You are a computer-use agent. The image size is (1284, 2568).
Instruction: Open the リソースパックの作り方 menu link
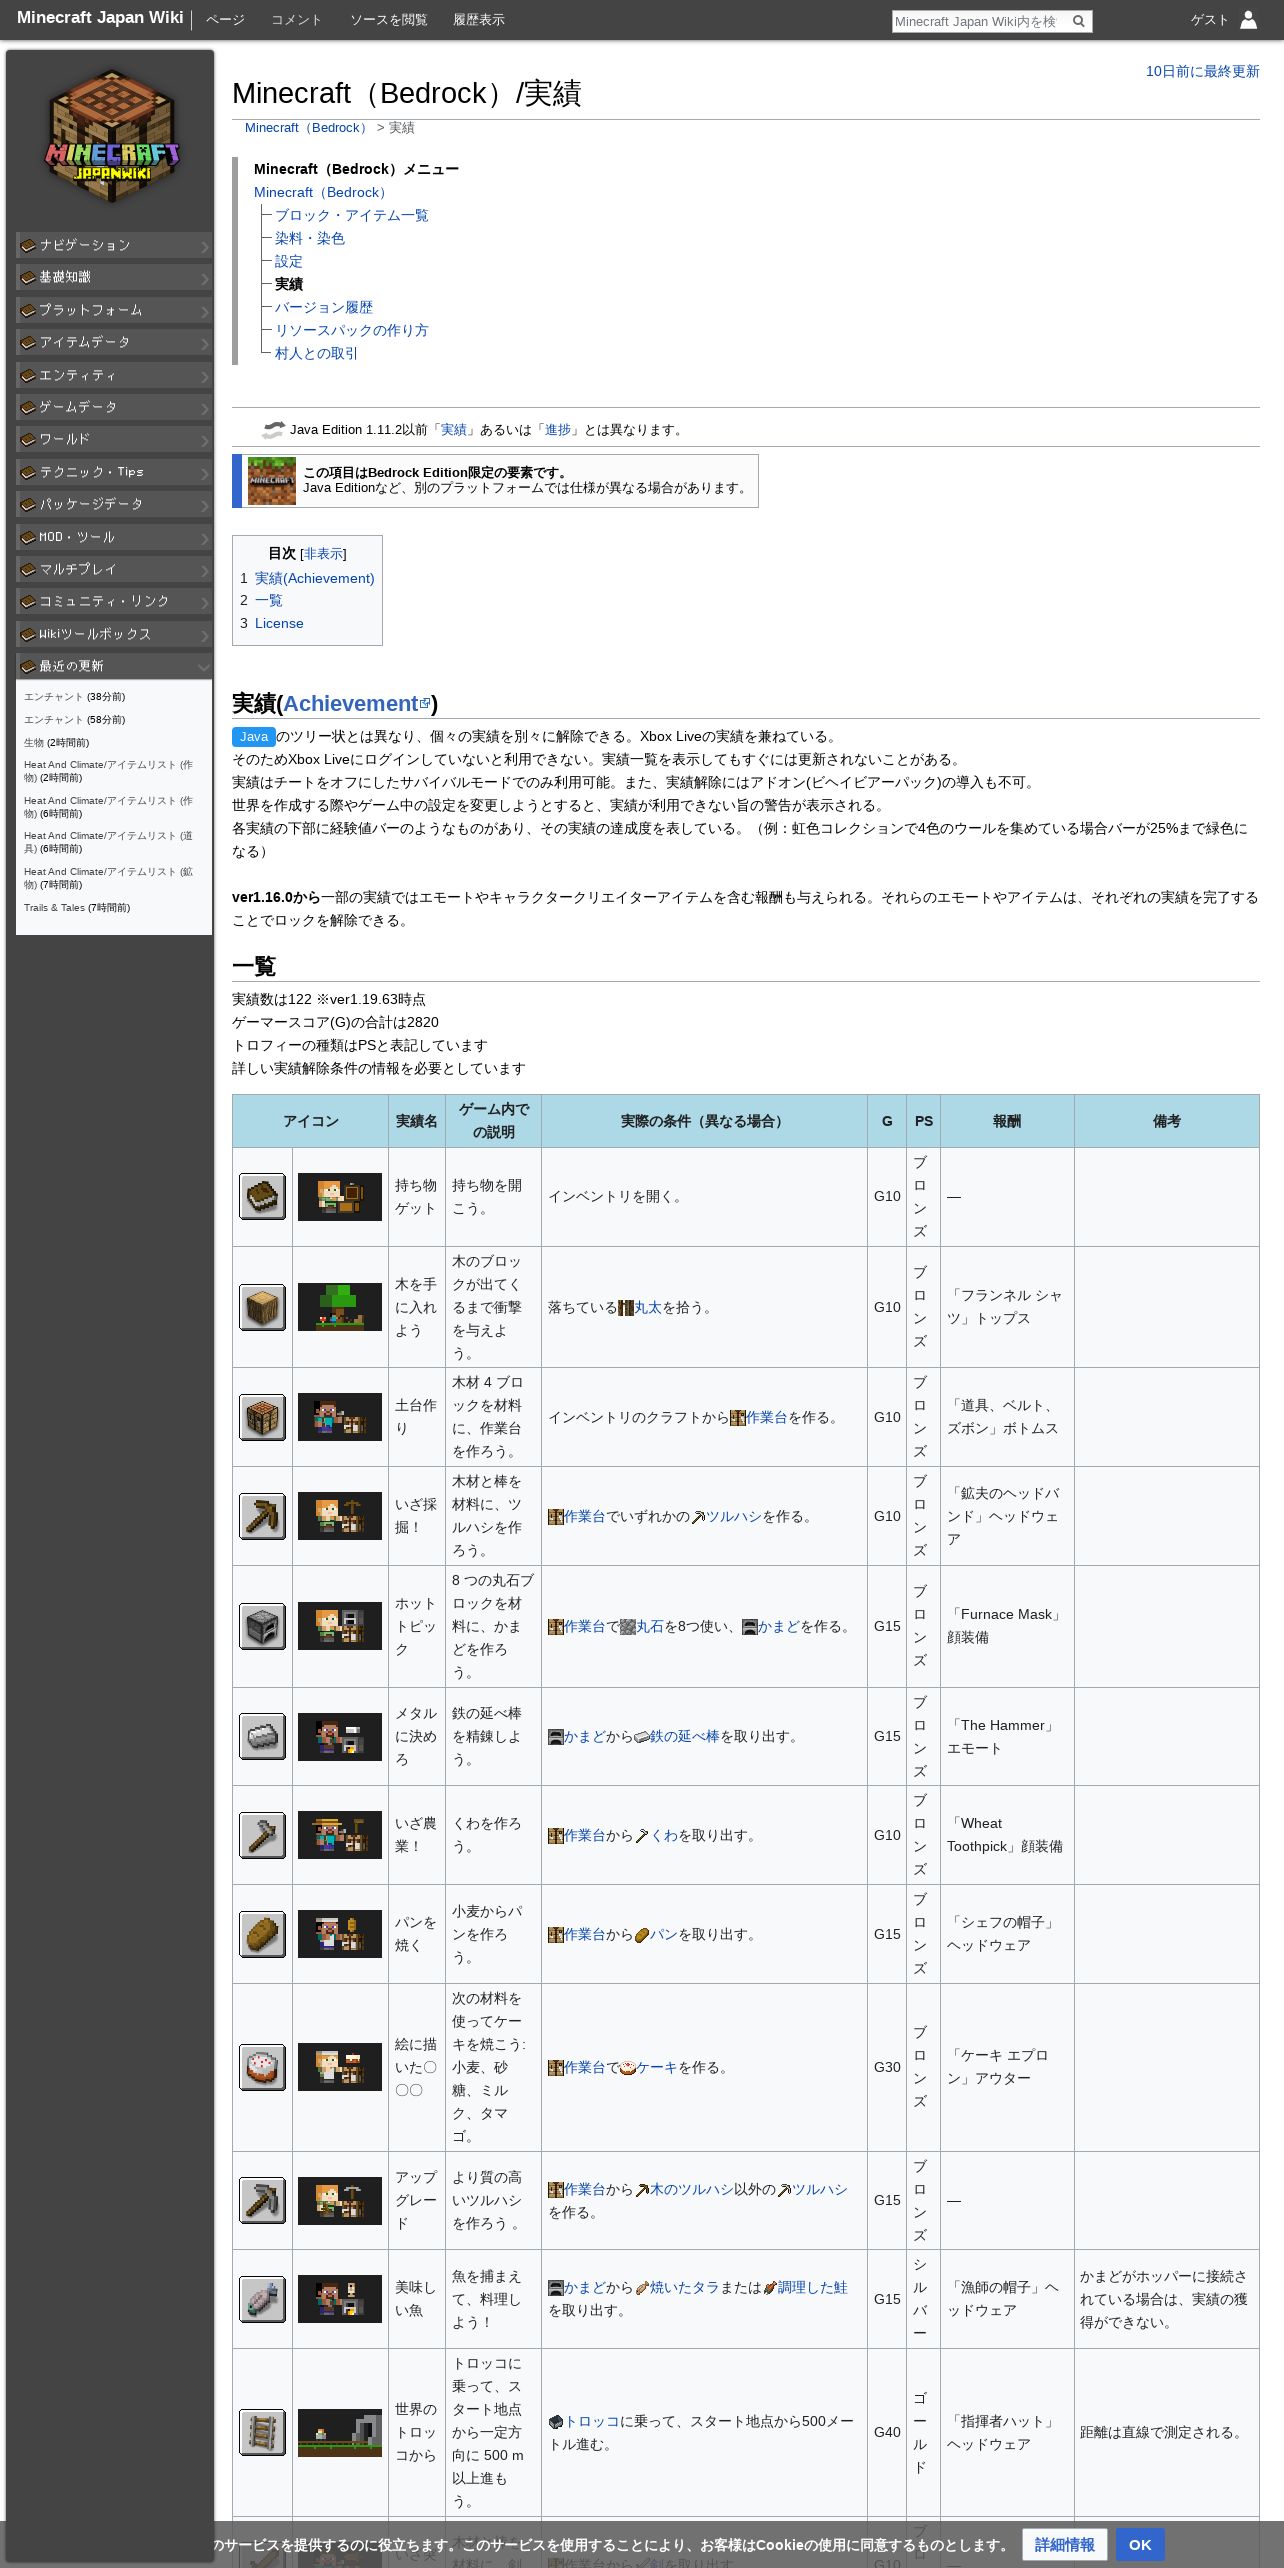pos(352,330)
